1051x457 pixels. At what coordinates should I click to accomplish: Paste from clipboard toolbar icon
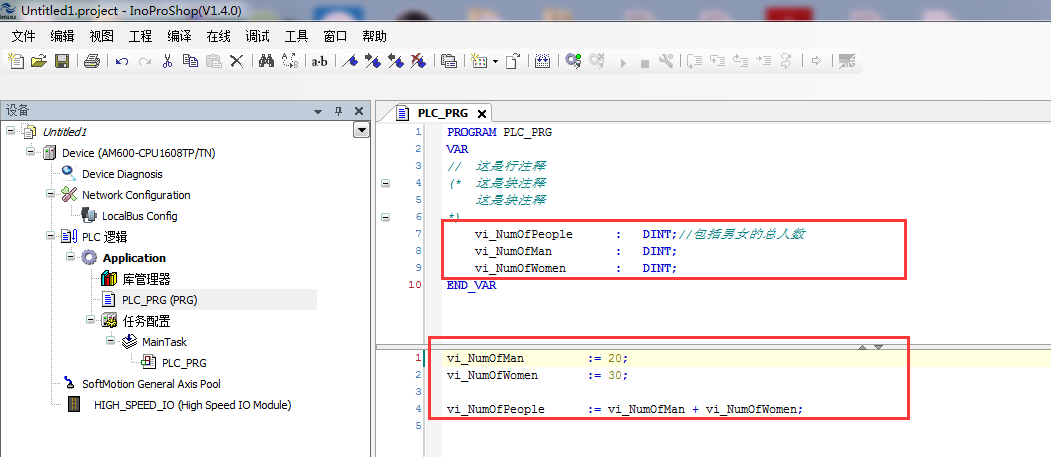(214, 61)
